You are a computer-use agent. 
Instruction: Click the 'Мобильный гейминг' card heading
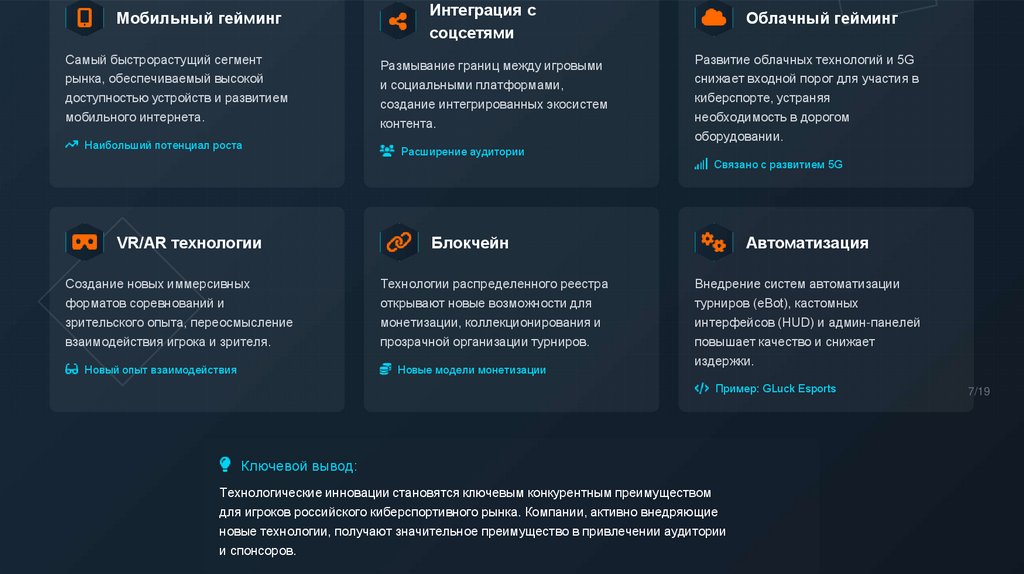198,18
